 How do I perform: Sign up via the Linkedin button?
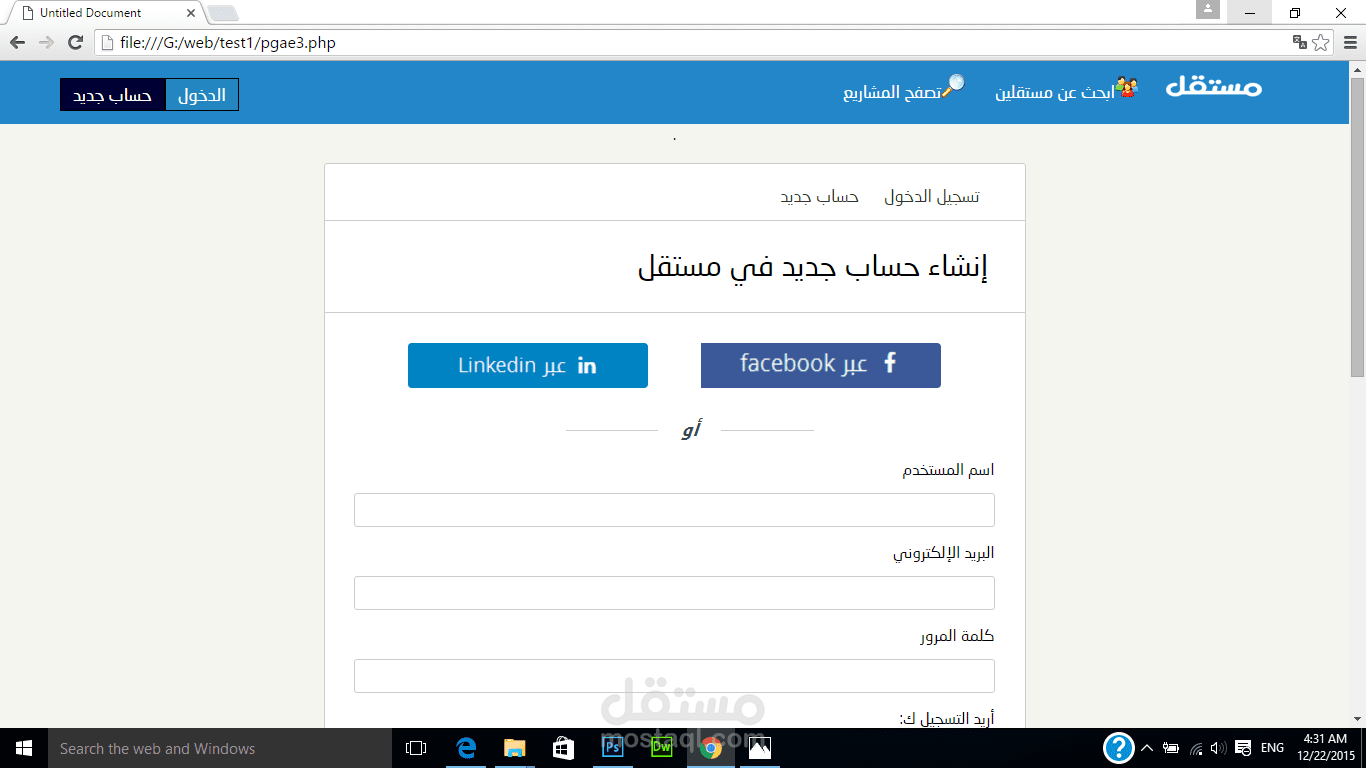coord(528,365)
